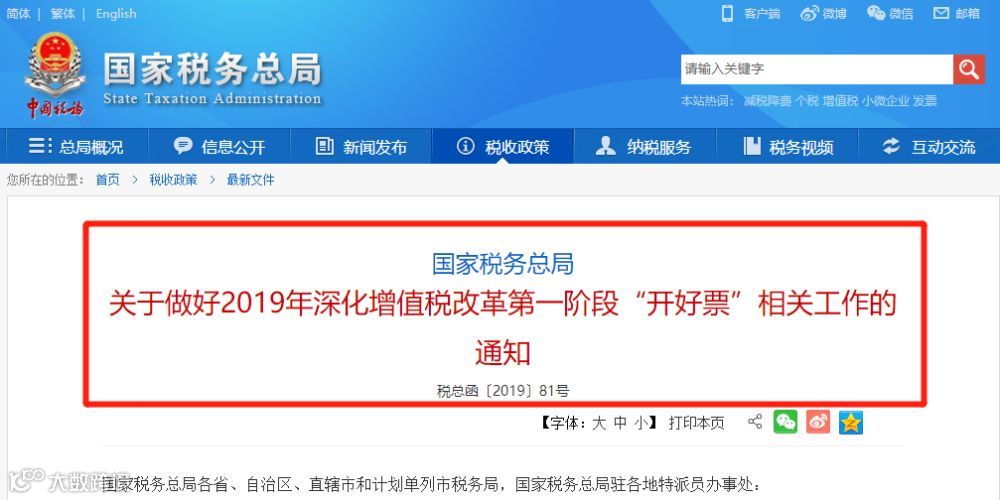The height and width of the screenshot is (500, 1000).
Task: Share page via red Weibo icon
Action: click(x=818, y=422)
